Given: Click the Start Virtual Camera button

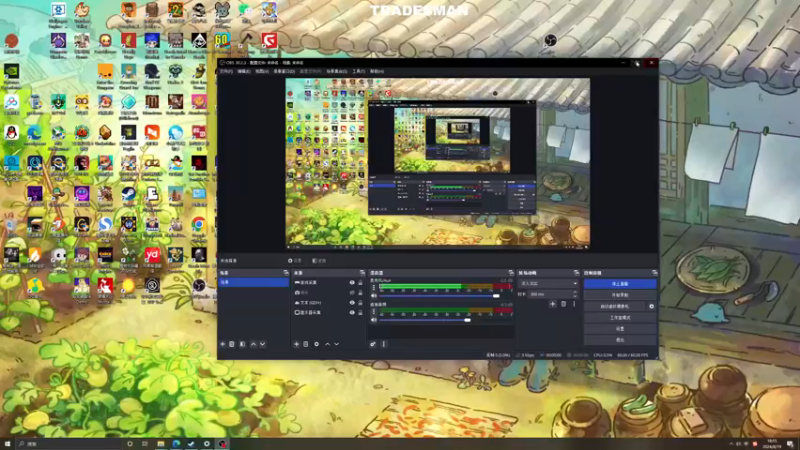Looking at the screenshot, I should coord(615,307).
